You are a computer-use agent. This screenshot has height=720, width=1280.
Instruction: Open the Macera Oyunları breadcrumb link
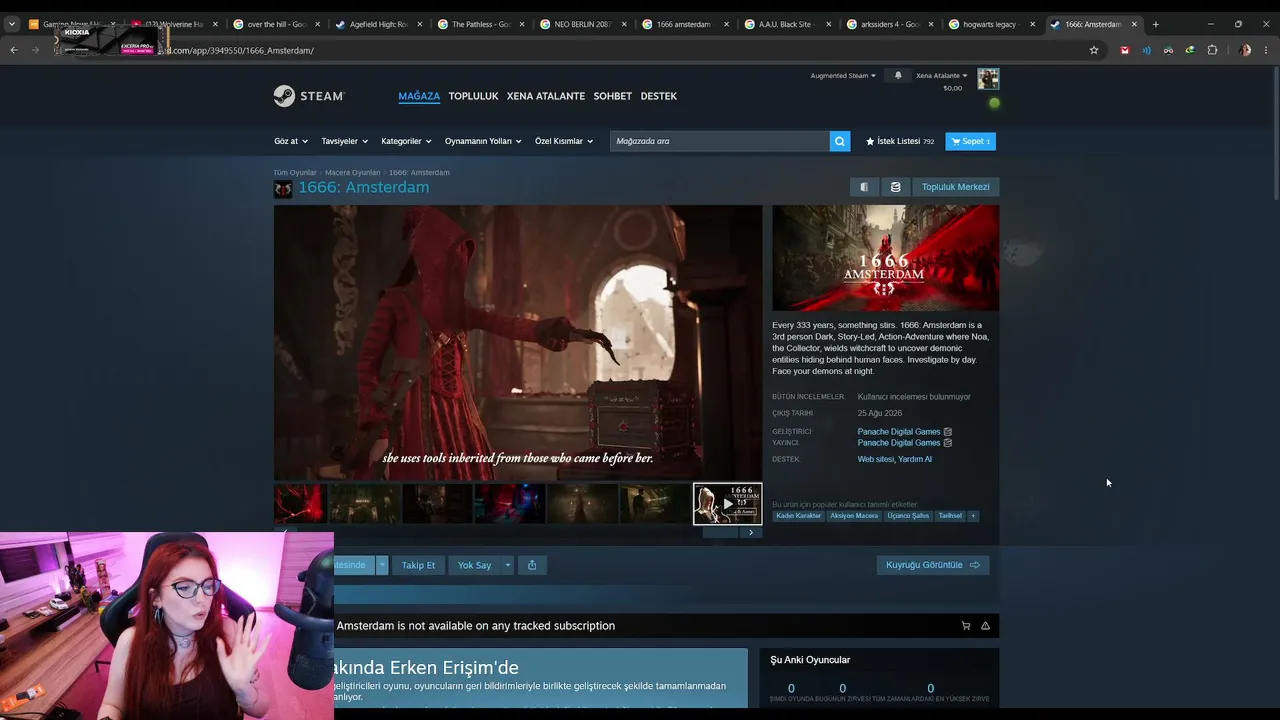352,173
